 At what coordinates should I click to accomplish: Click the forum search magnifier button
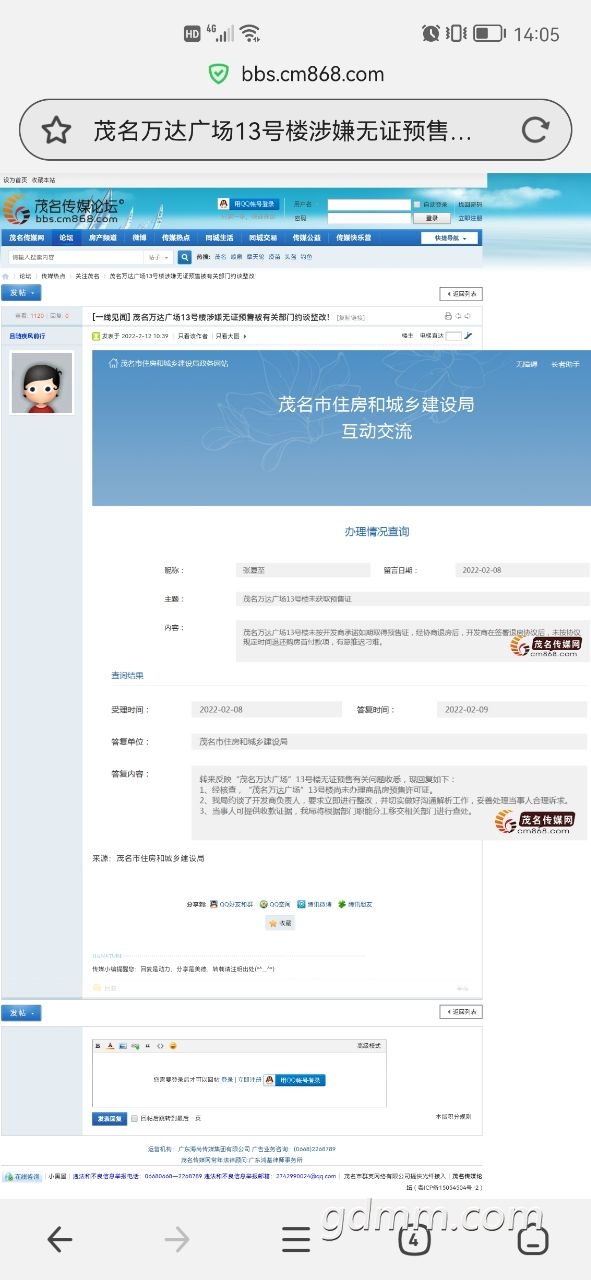[x=184, y=257]
